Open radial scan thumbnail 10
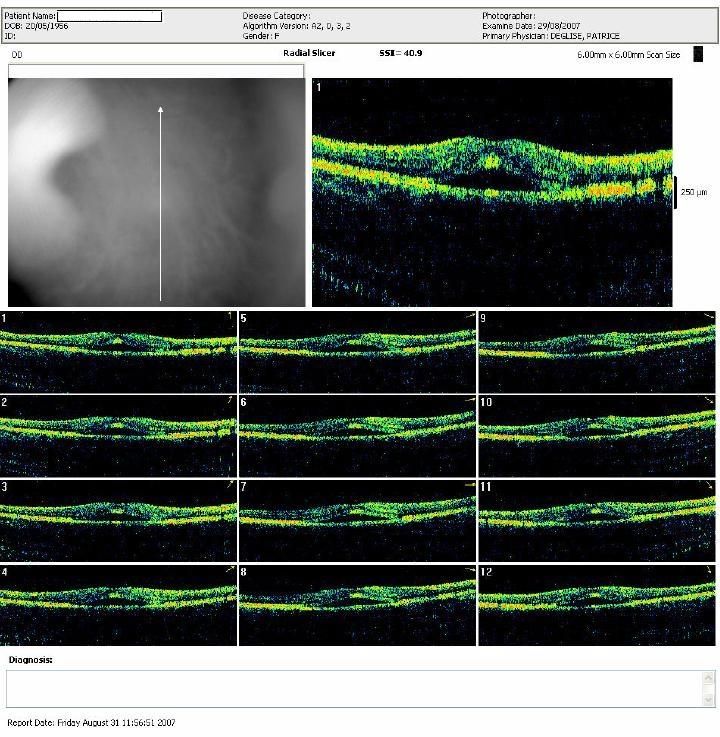The height and width of the screenshot is (737, 720). 598,435
